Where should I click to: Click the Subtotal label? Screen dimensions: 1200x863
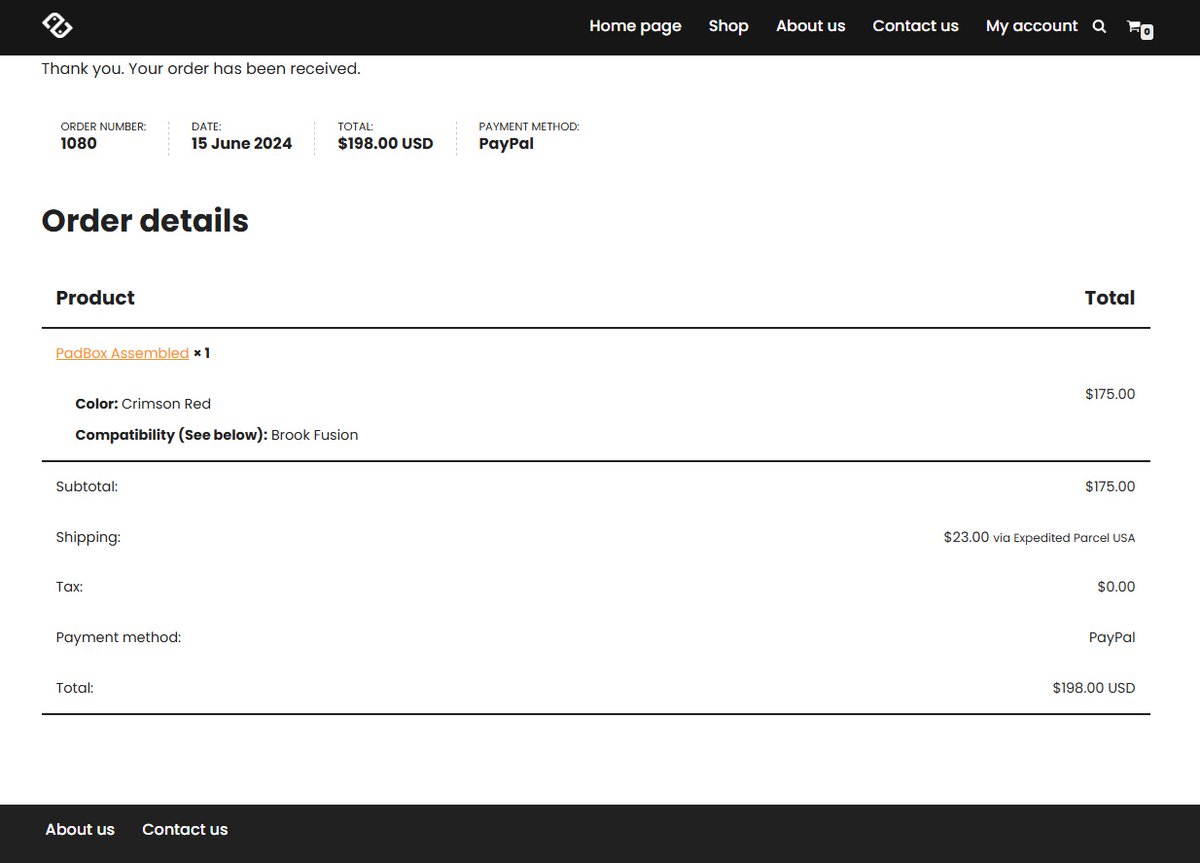[x=87, y=487]
